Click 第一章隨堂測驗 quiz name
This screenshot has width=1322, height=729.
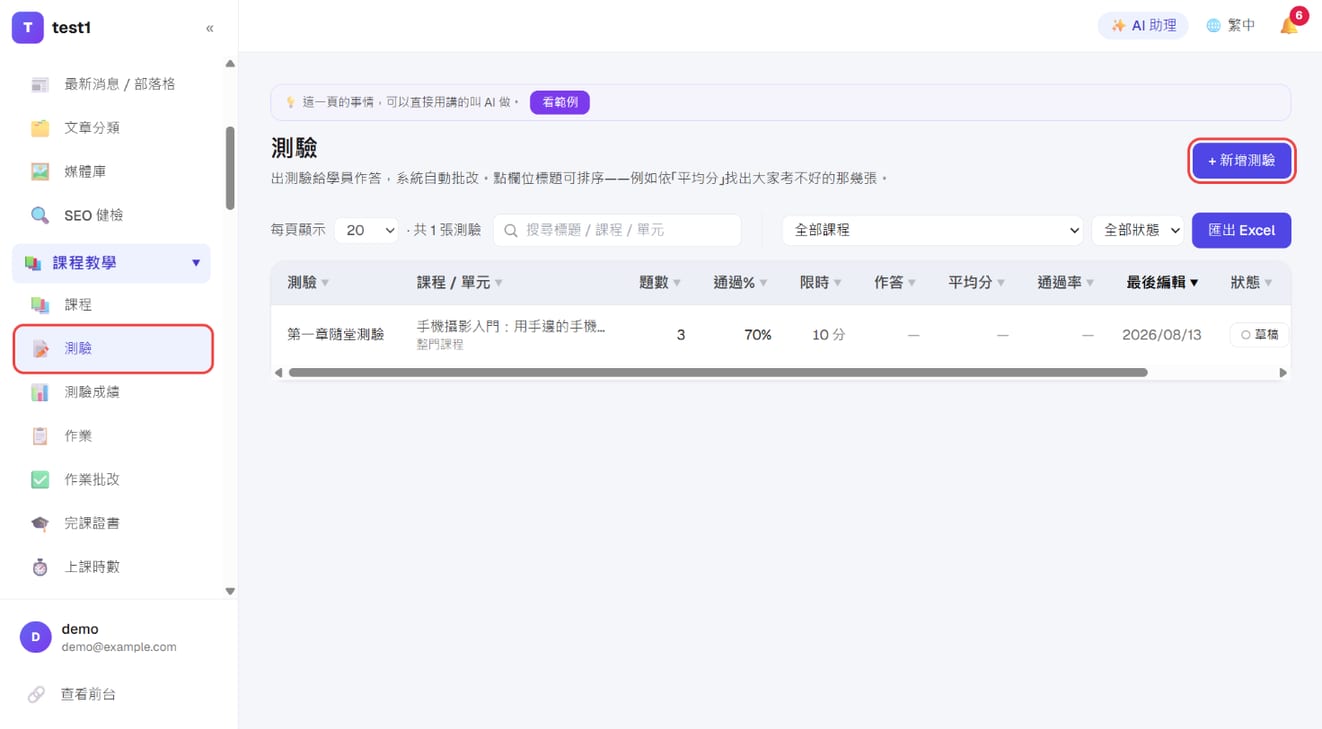[x=335, y=335]
